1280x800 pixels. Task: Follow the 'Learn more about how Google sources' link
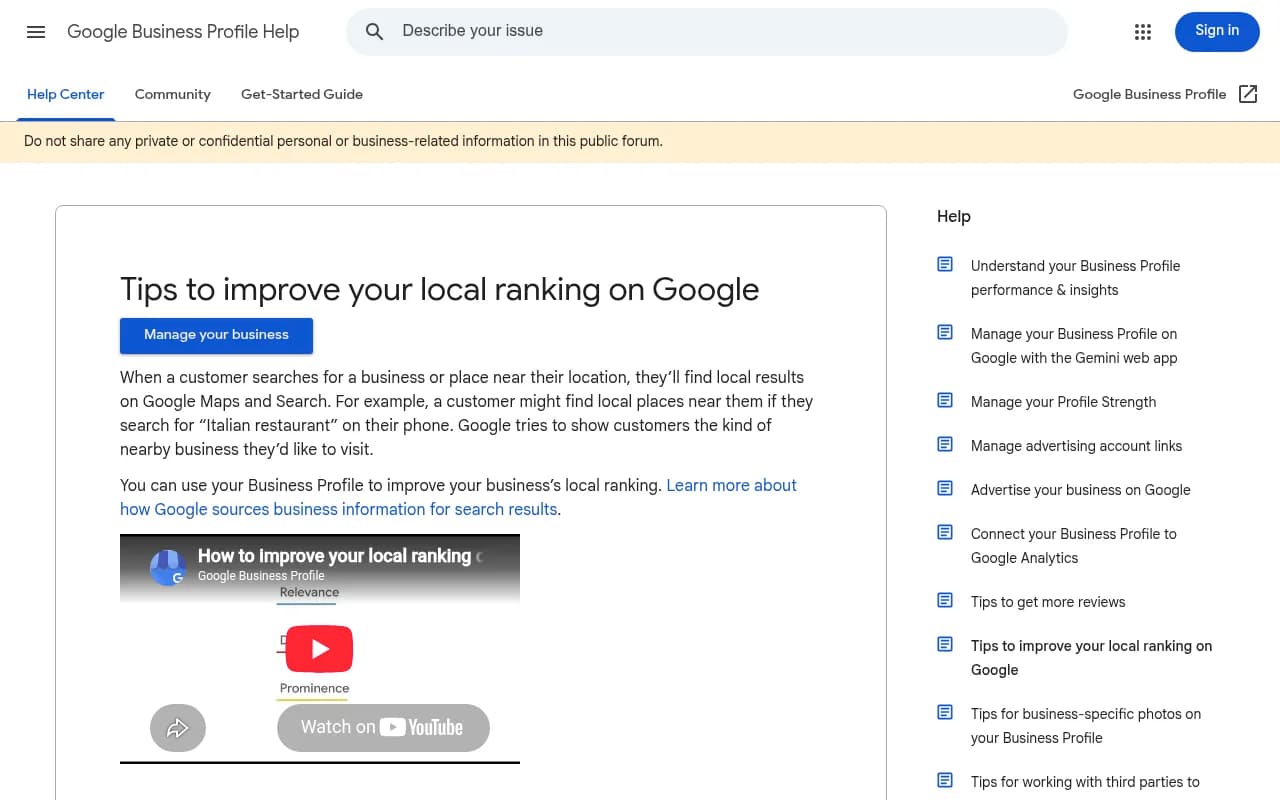(x=458, y=497)
